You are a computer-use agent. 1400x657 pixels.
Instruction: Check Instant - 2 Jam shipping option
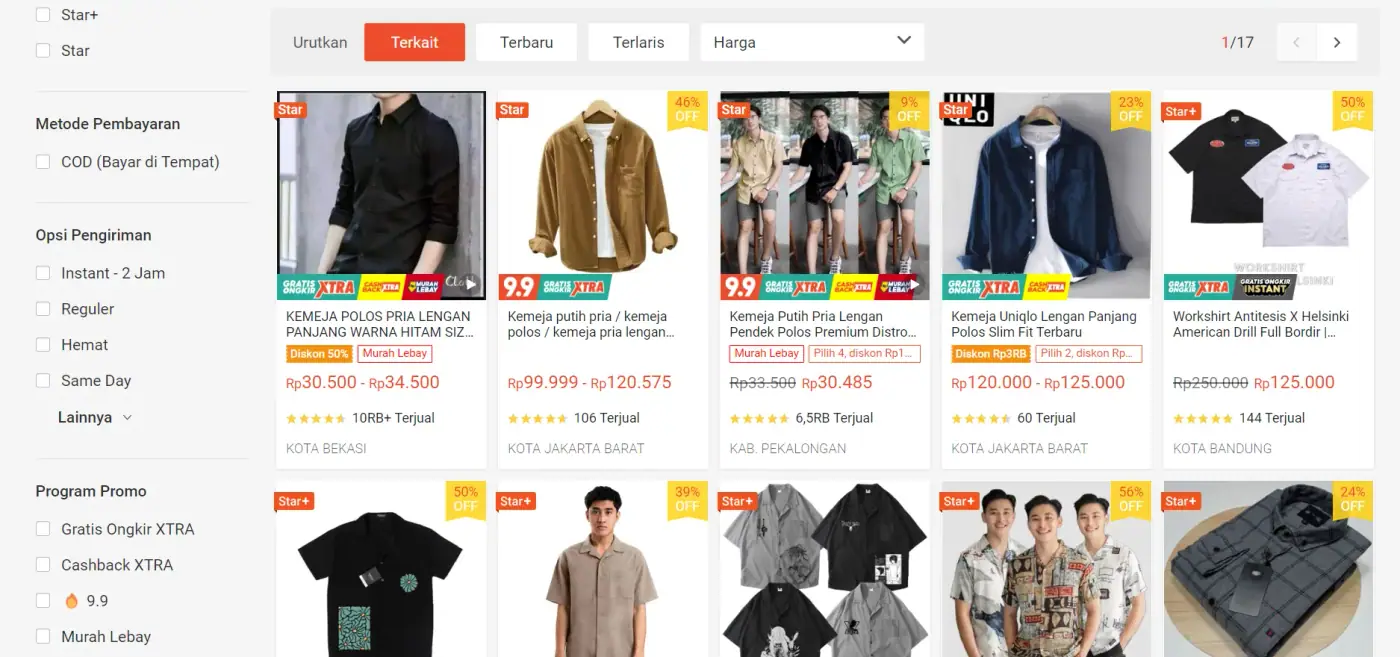43,273
